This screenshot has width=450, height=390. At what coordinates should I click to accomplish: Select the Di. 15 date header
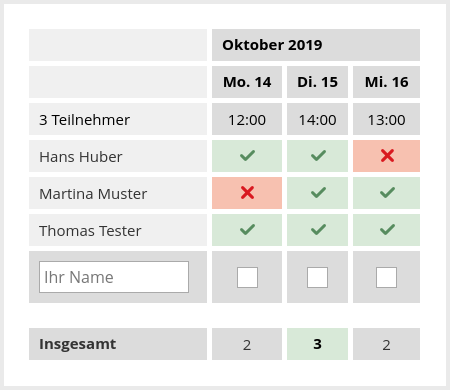click(x=317, y=82)
